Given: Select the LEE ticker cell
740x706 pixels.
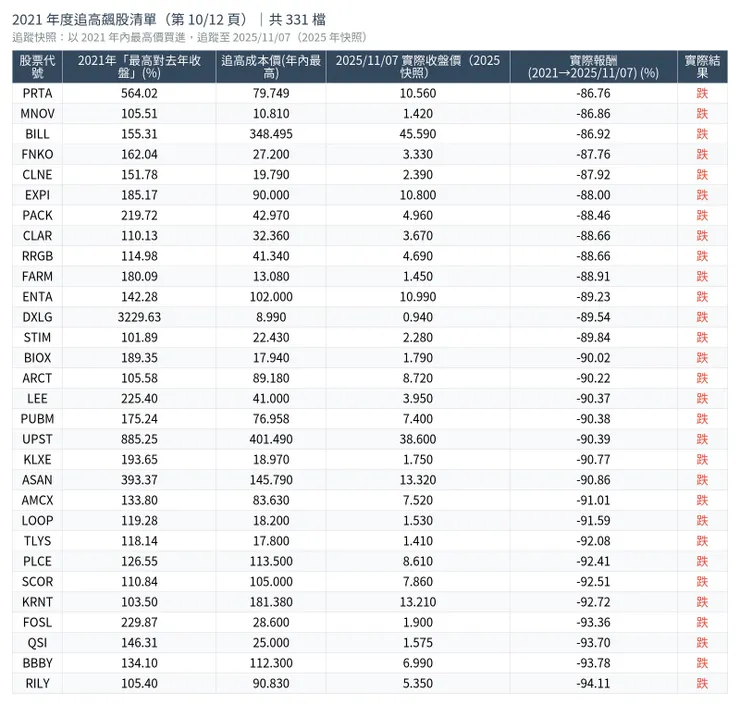Looking at the screenshot, I should 37,398.
